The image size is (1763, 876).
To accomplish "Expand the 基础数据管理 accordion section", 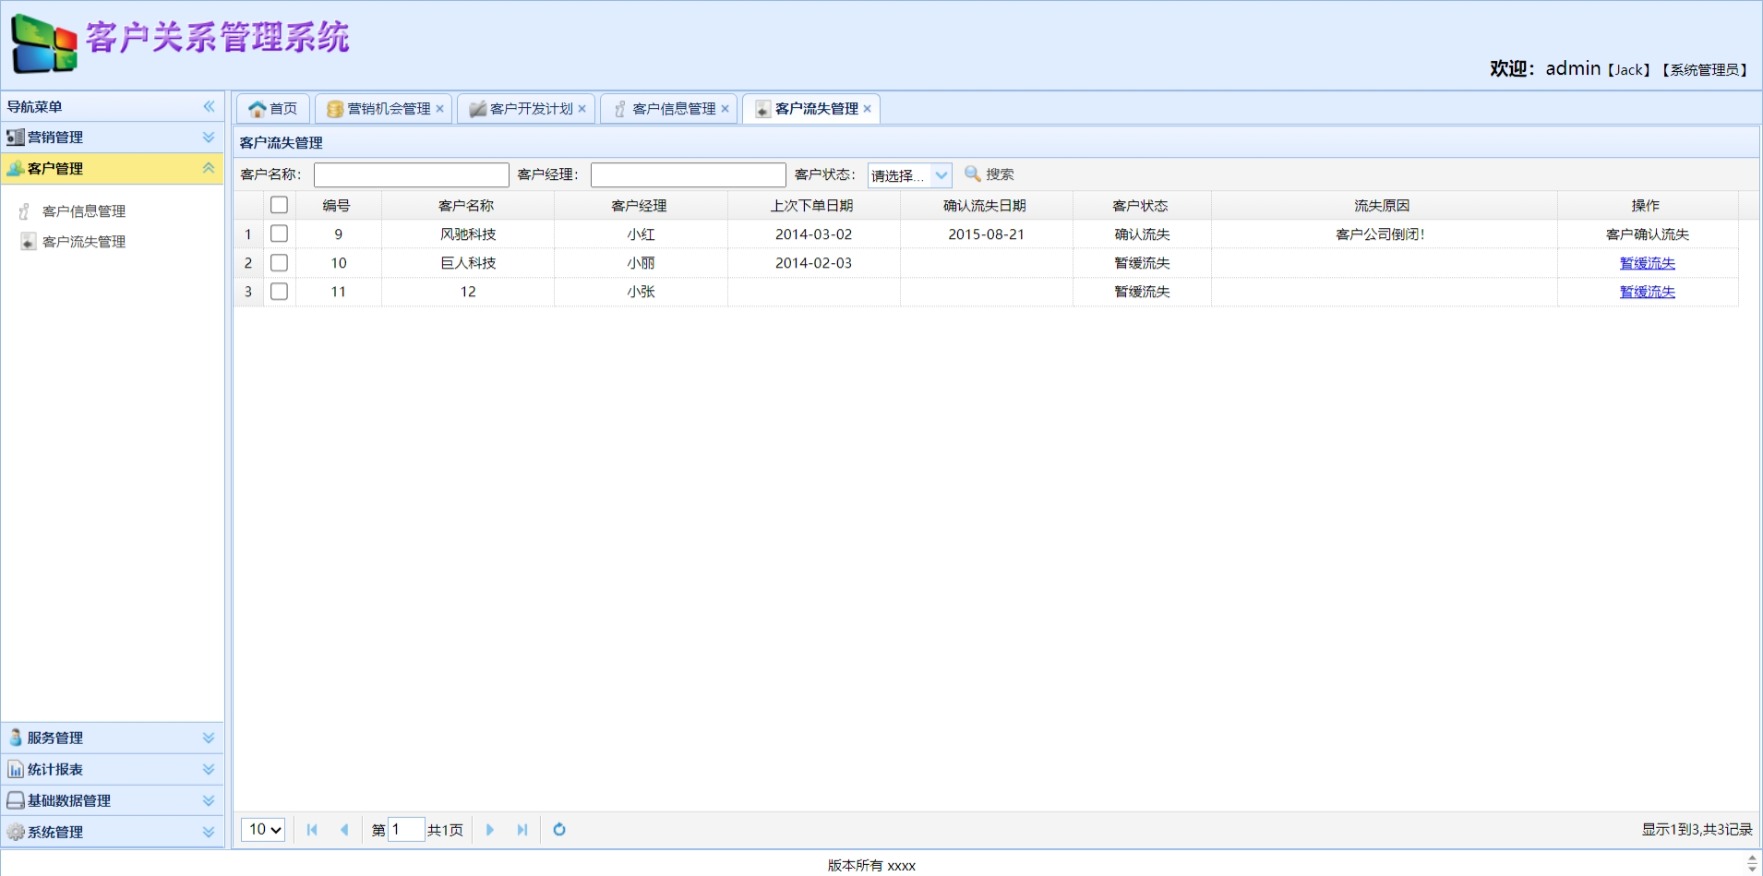I will tap(209, 800).
